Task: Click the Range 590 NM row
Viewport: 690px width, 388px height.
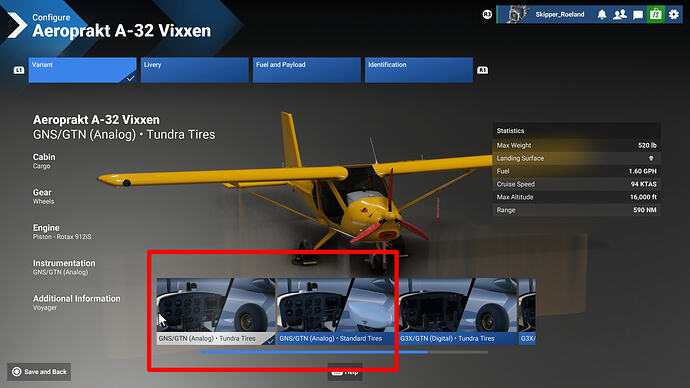Action: click(576, 210)
